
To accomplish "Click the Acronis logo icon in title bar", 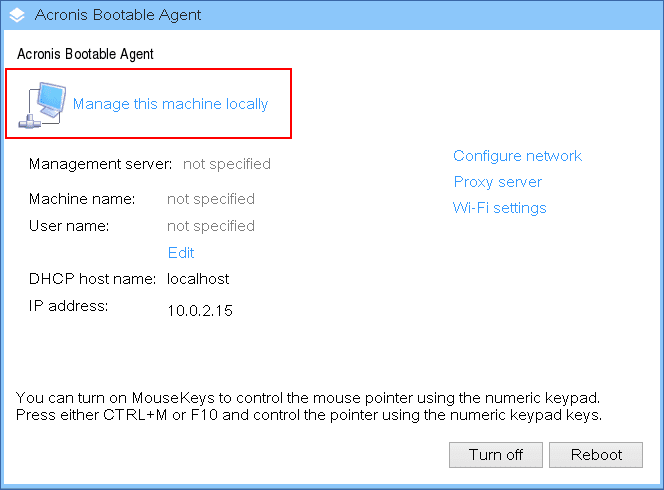I will (x=17, y=15).
